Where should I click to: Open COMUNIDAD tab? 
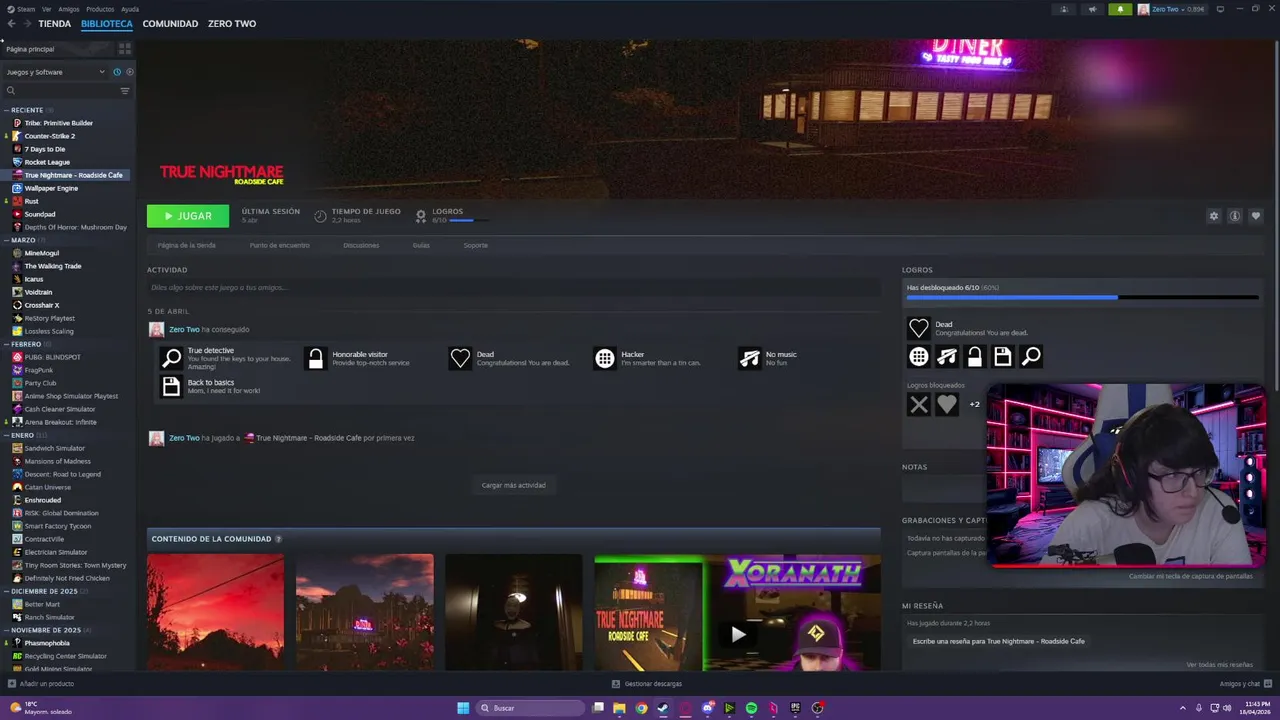point(170,24)
